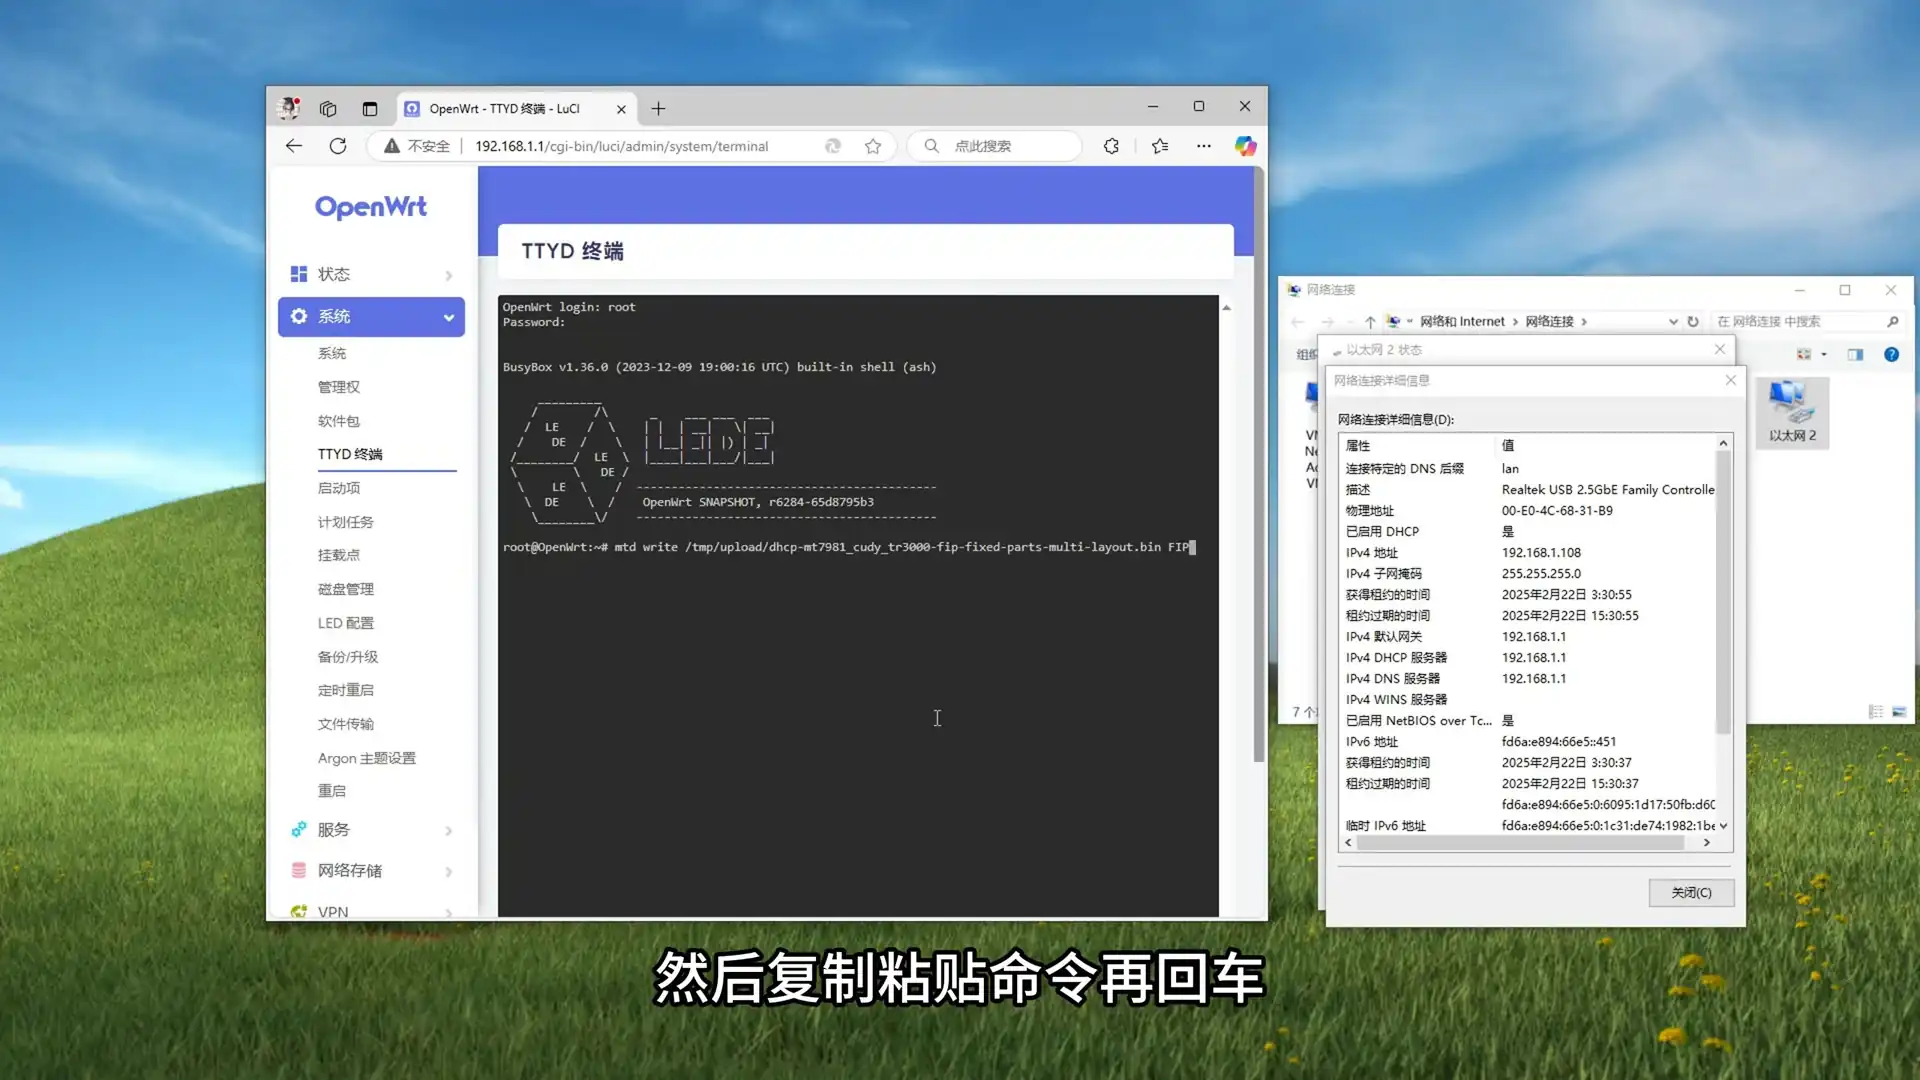Select the 文件传输 sidebar entry
The image size is (1920, 1080).
click(x=346, y=724)
